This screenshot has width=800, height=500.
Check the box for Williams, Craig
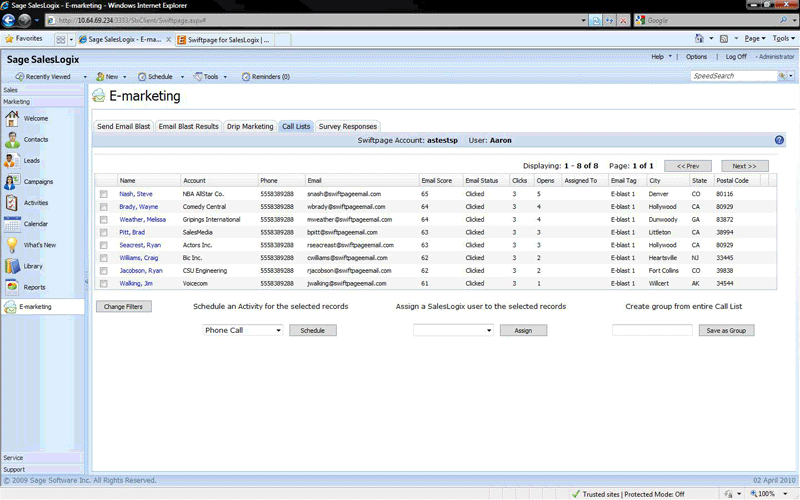tap(104, 258)
